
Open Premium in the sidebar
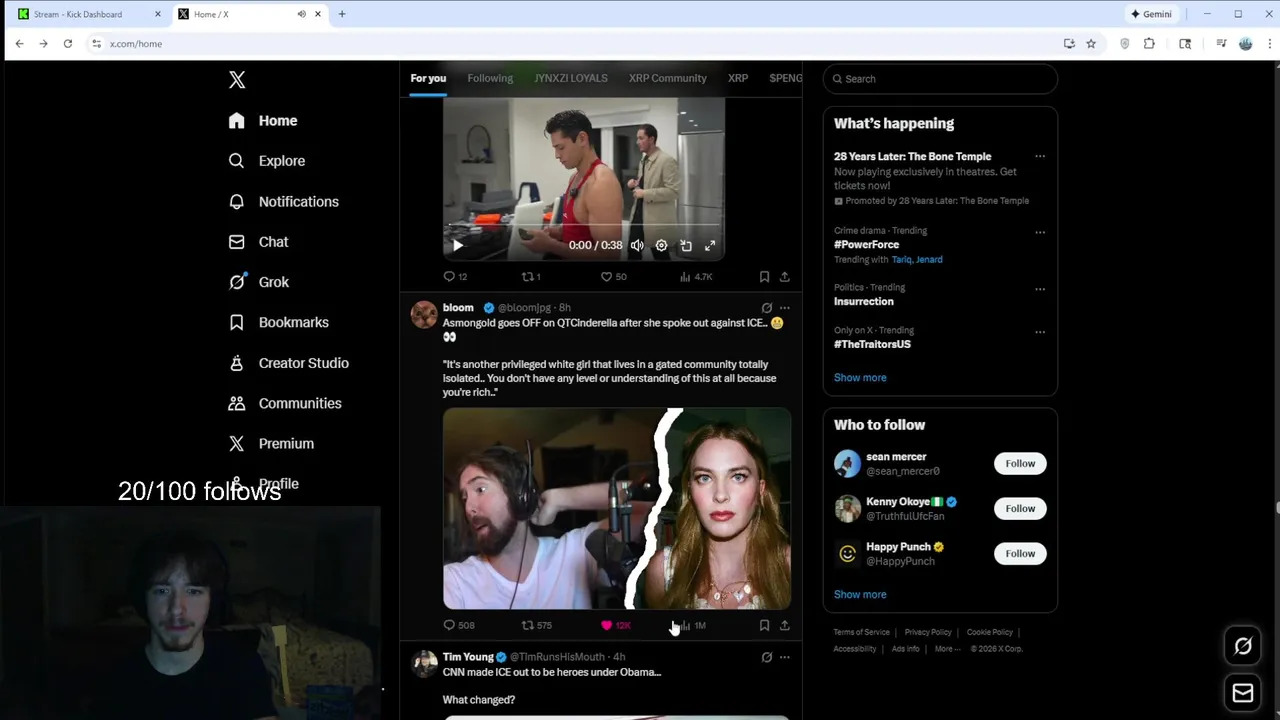(271, 443)
